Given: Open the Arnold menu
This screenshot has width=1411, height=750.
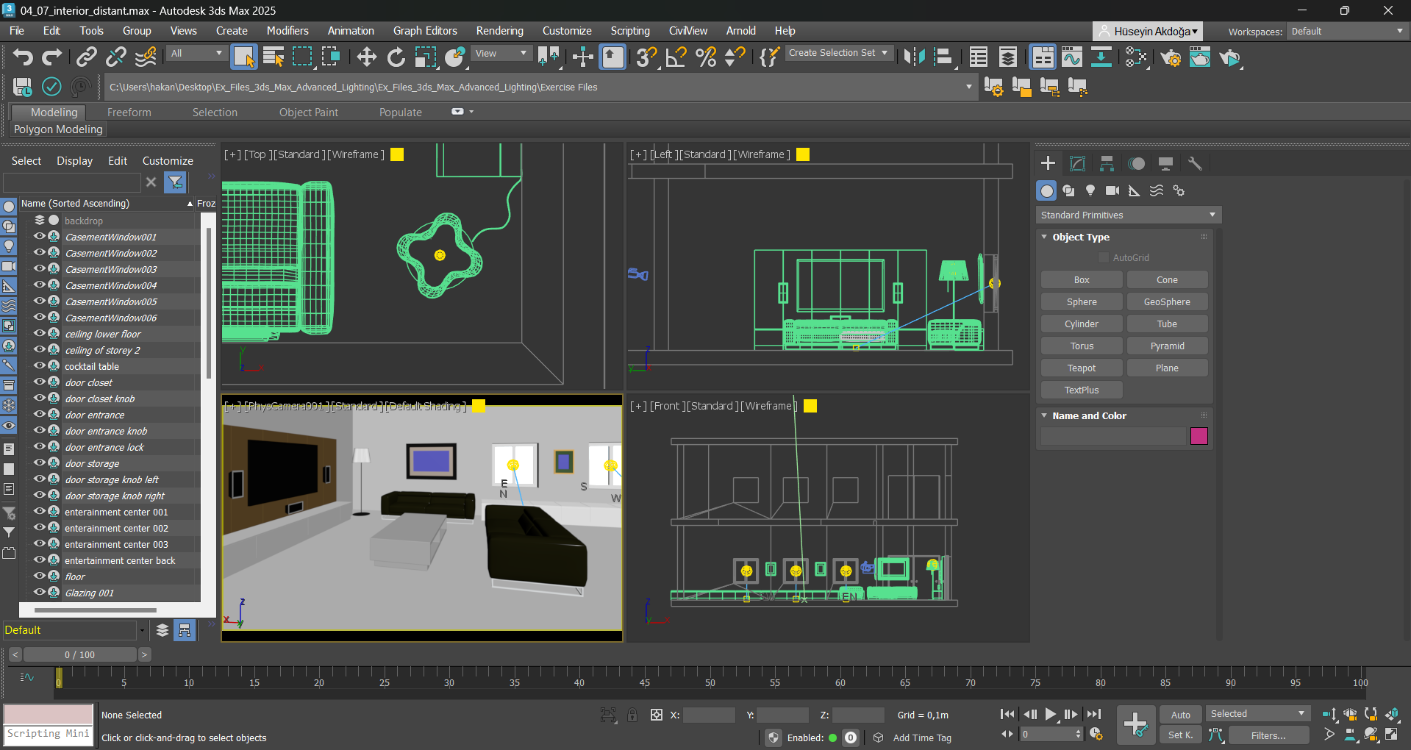Looking at the screenshot, I should click(x=740, y=31).
